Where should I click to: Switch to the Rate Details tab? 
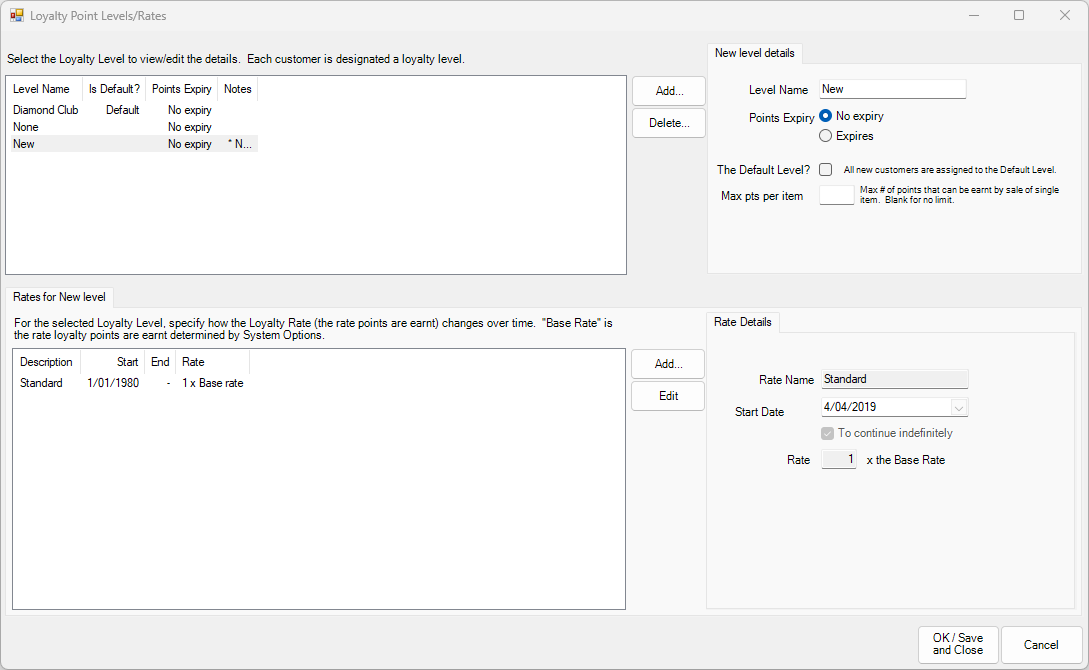[742, 322]
